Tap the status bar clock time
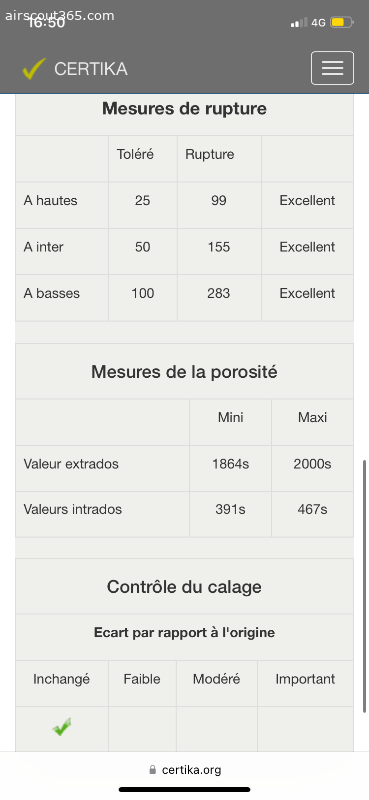 (x=46, y=22)
